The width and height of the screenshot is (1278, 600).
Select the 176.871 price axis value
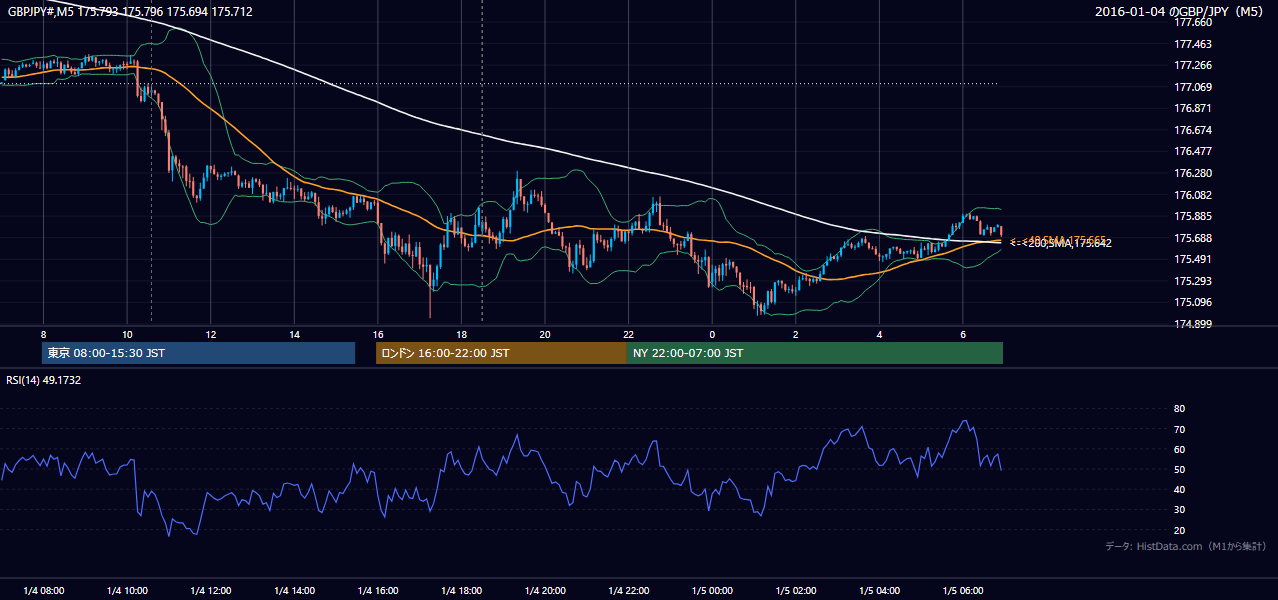pyautogui.click(x=1192, y=108)
